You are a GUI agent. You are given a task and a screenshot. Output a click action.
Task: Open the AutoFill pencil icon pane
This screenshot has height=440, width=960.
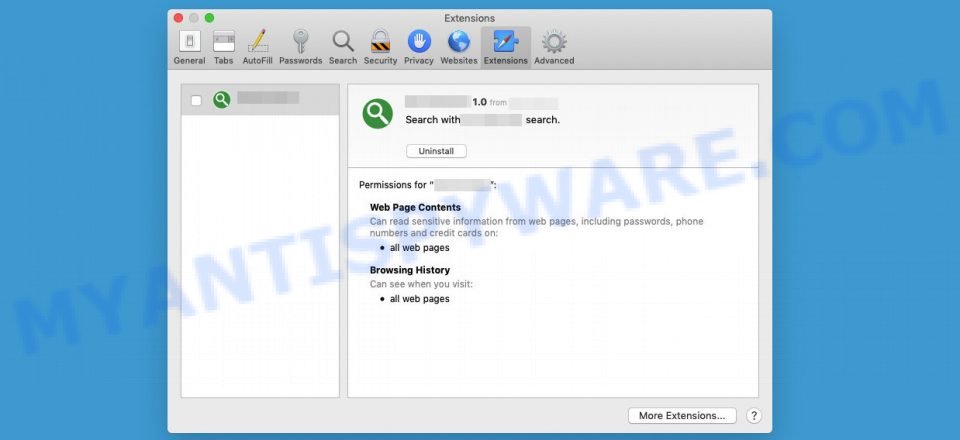[257, 48]
